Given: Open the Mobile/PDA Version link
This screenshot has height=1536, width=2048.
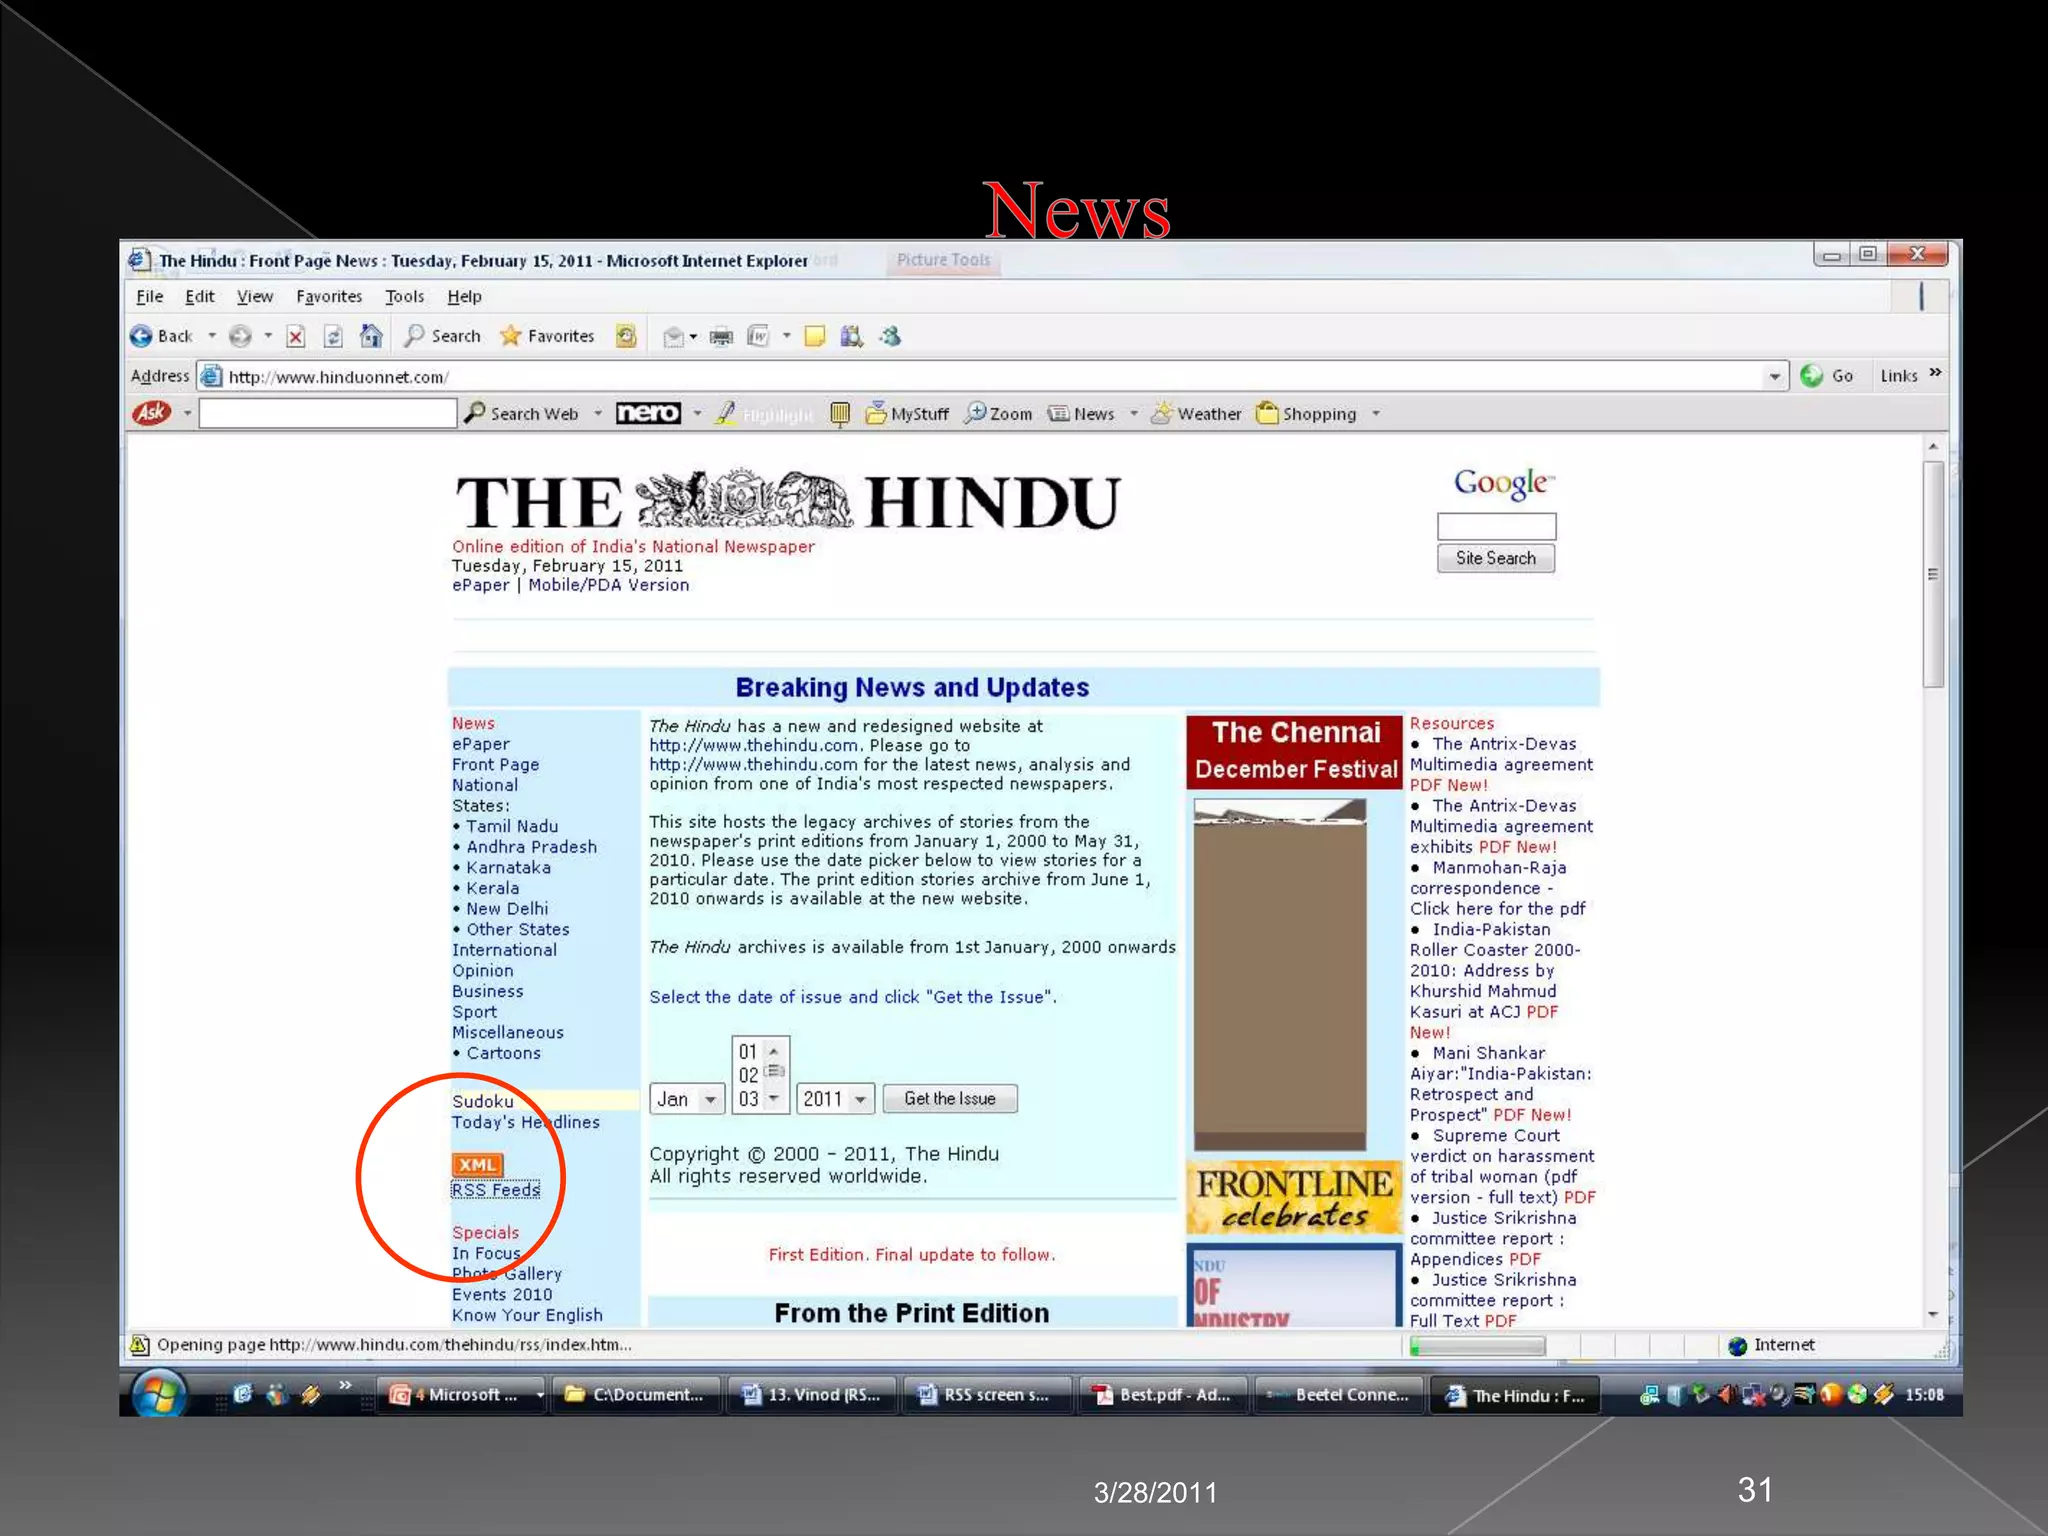Looking at the screenshot, I should point(609,585).
